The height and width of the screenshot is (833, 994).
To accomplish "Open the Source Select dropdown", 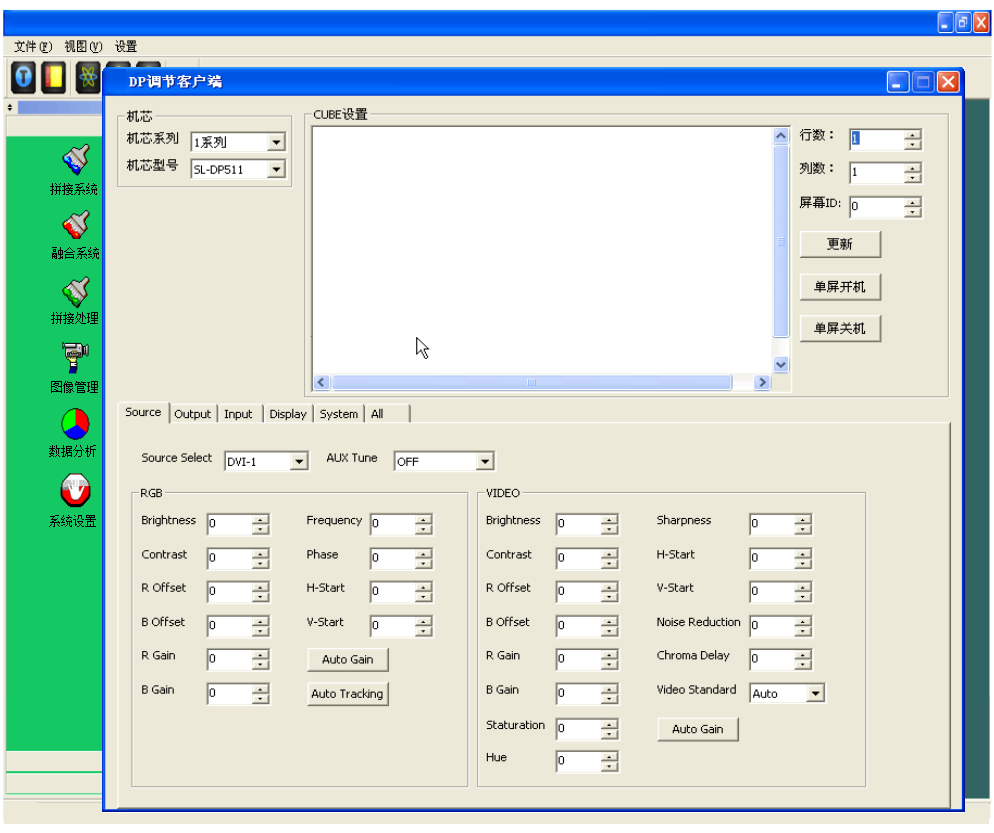I will [x=298, y=462].
